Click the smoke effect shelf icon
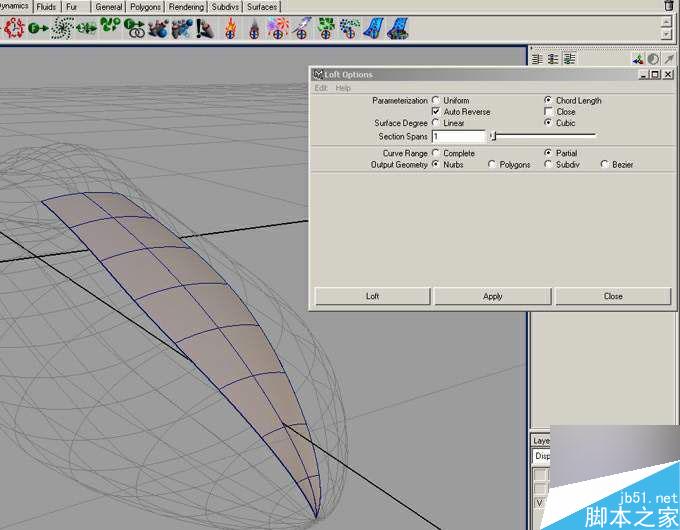 [x=255, y=27]
